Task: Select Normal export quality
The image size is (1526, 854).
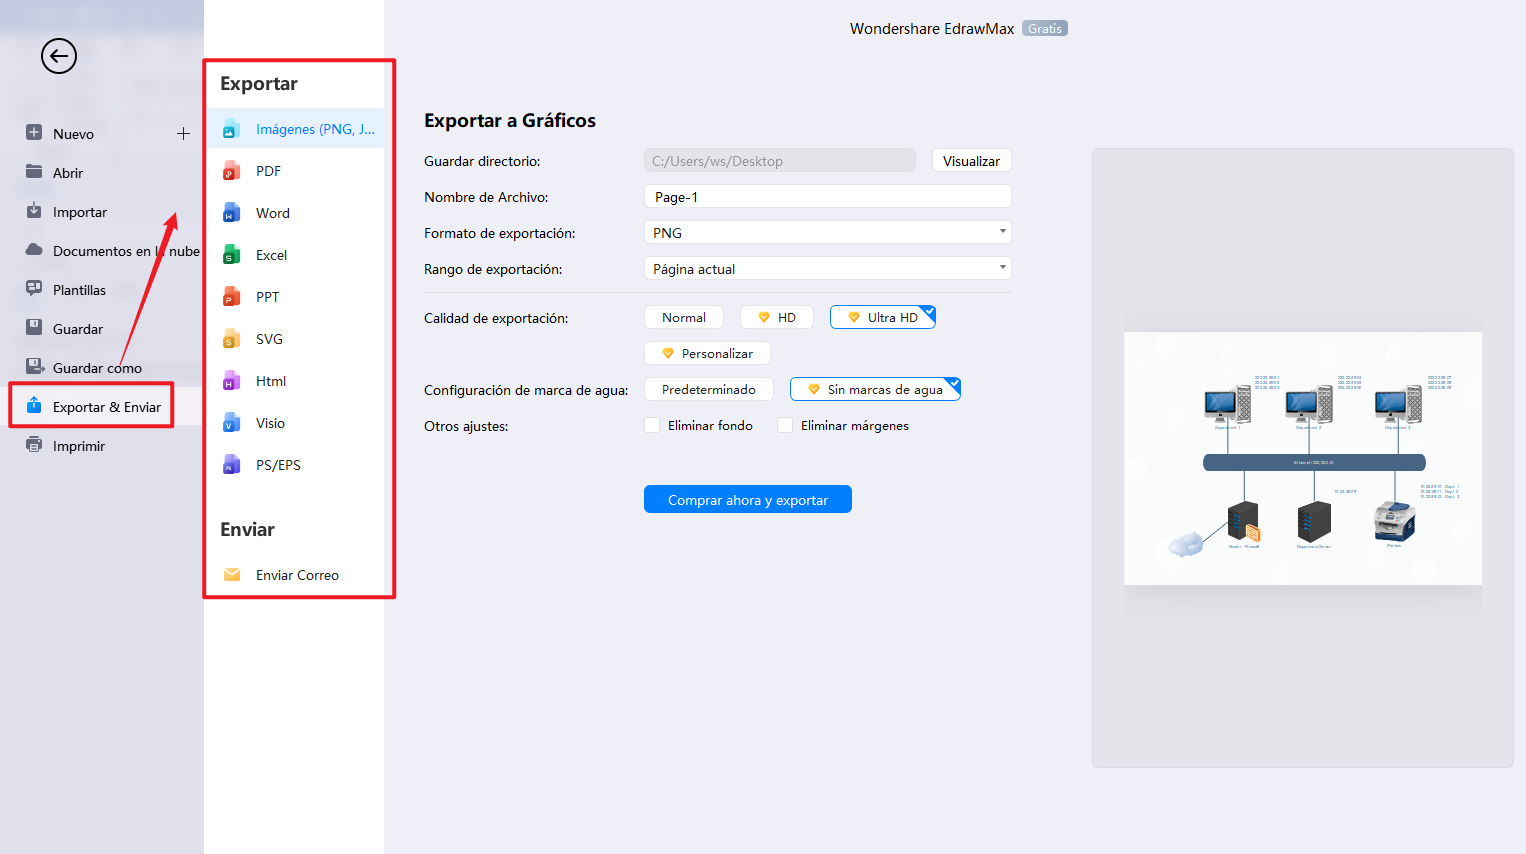Action: click(x=683, y=316)
